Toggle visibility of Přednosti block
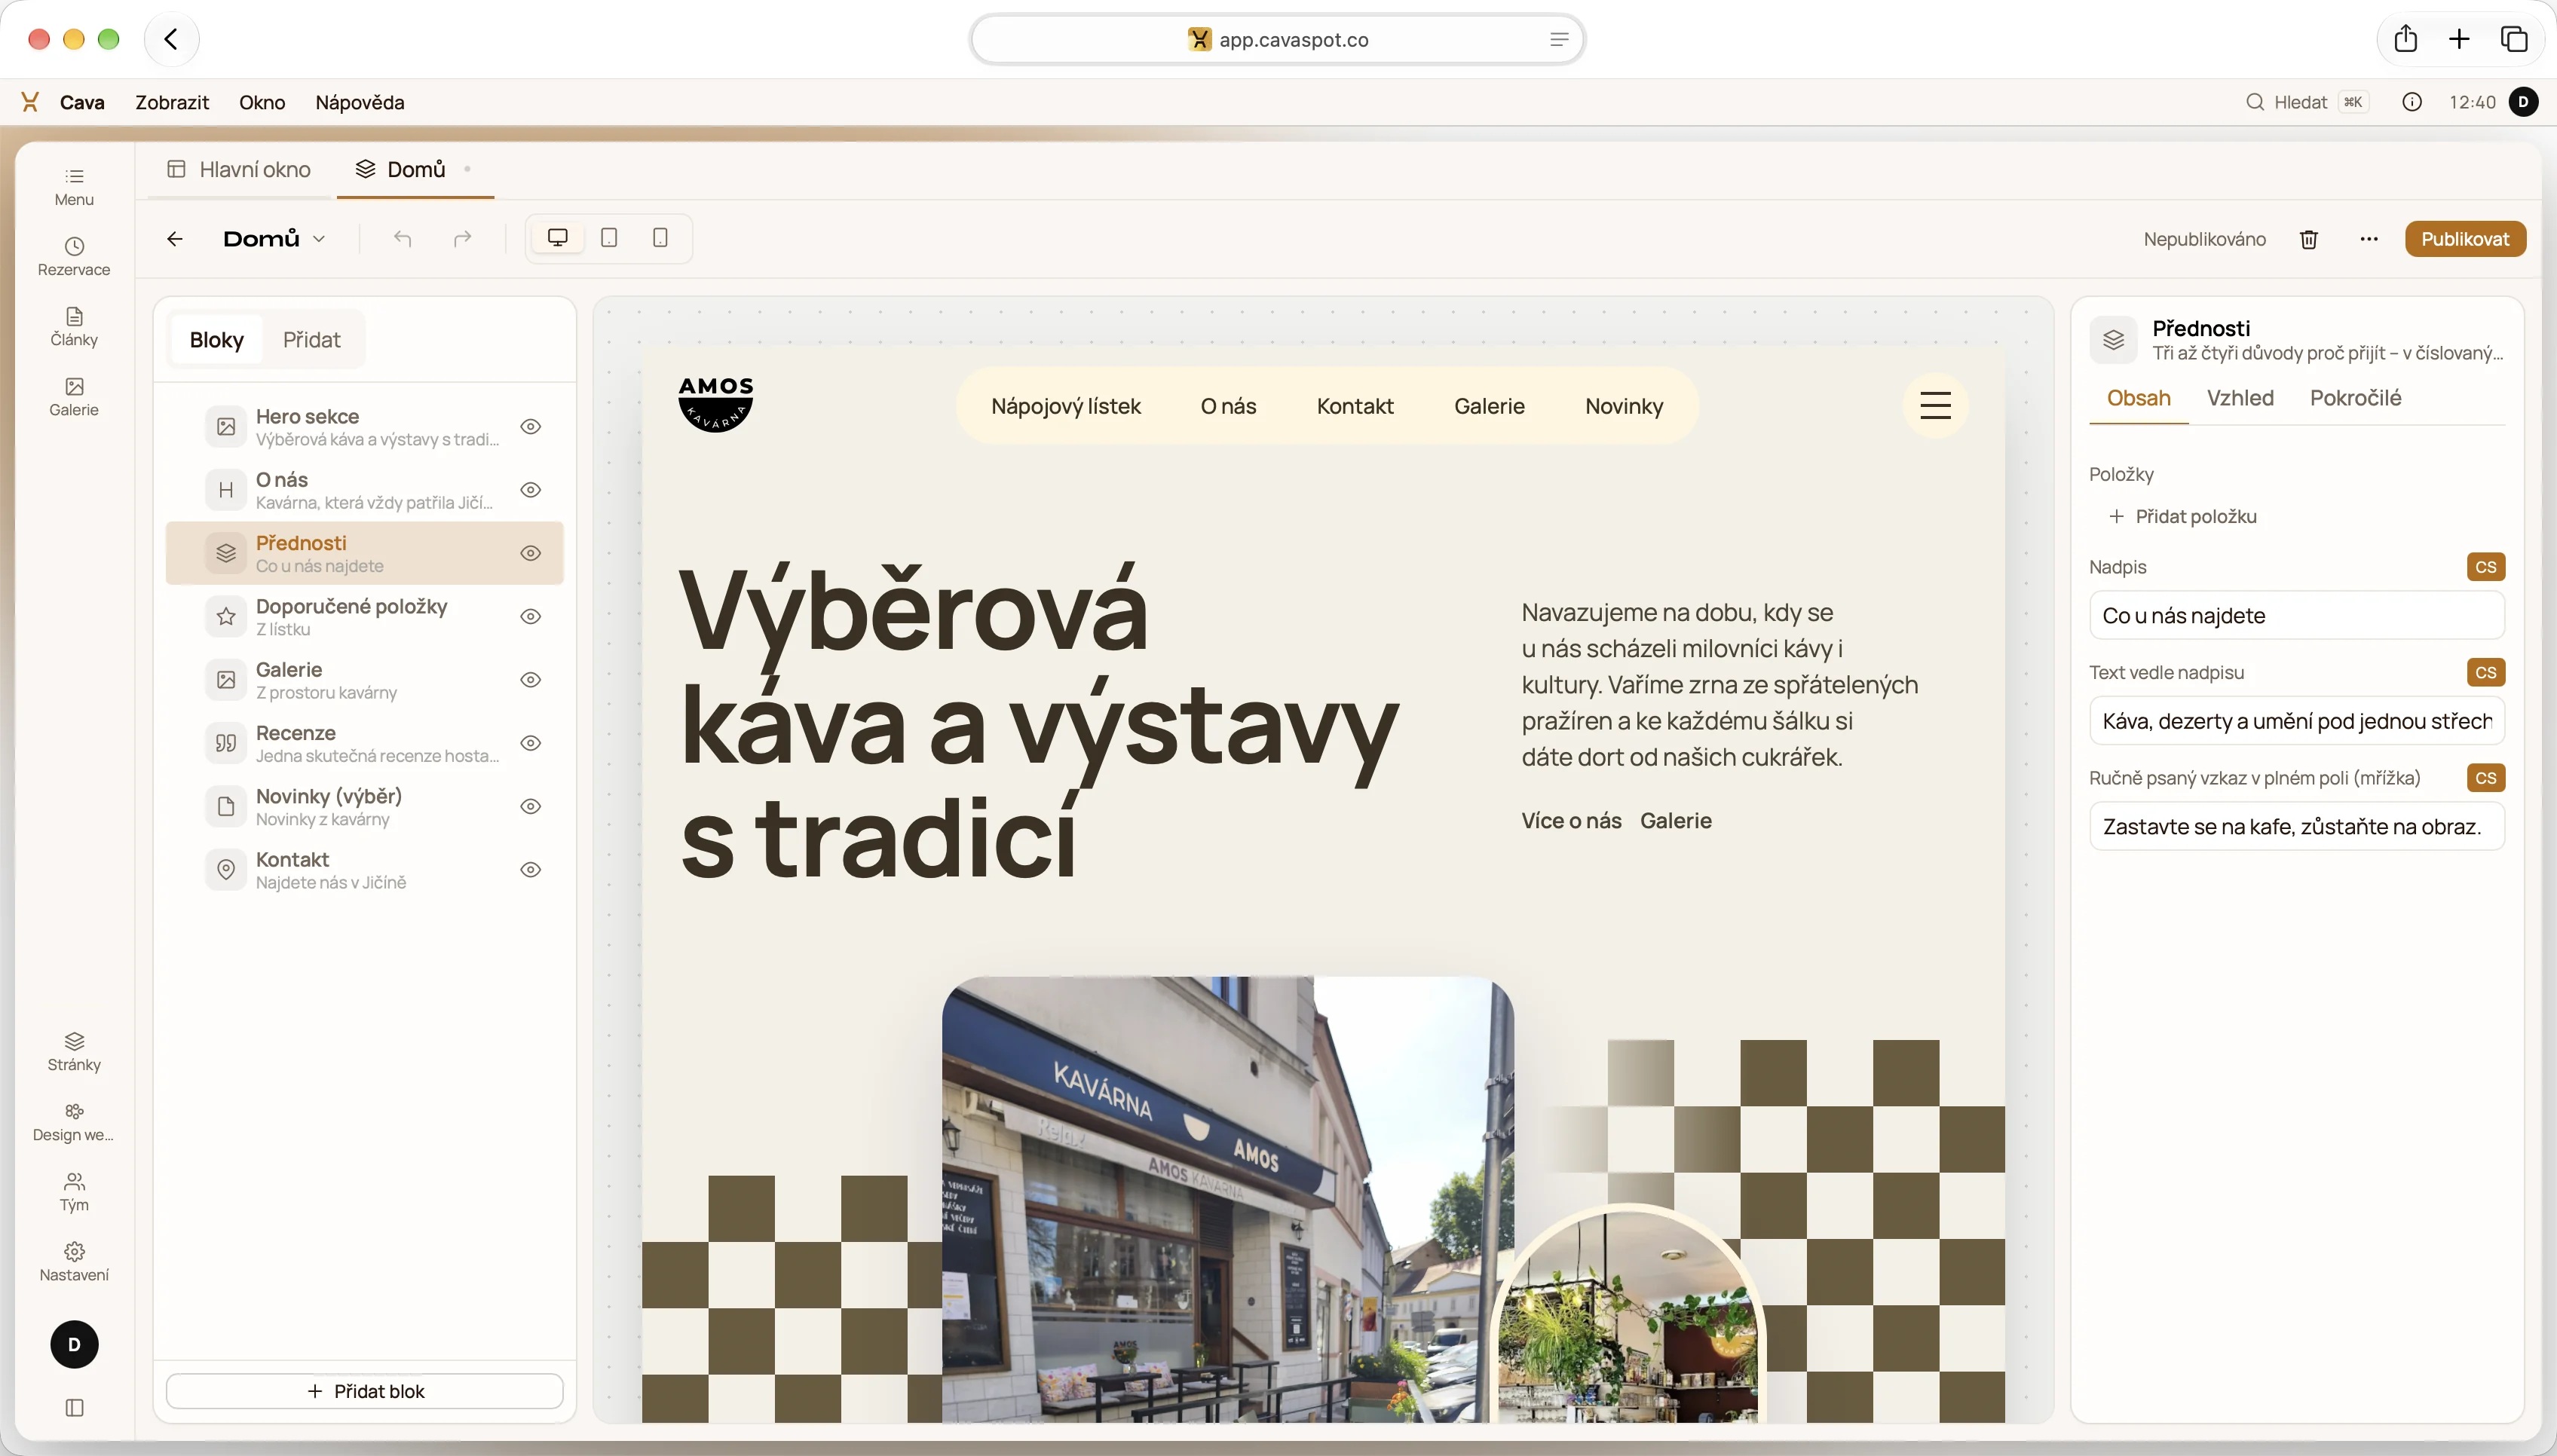The height and width of the screenshot is (1456, 2557). pyautogui.click(x=531, y=553)
